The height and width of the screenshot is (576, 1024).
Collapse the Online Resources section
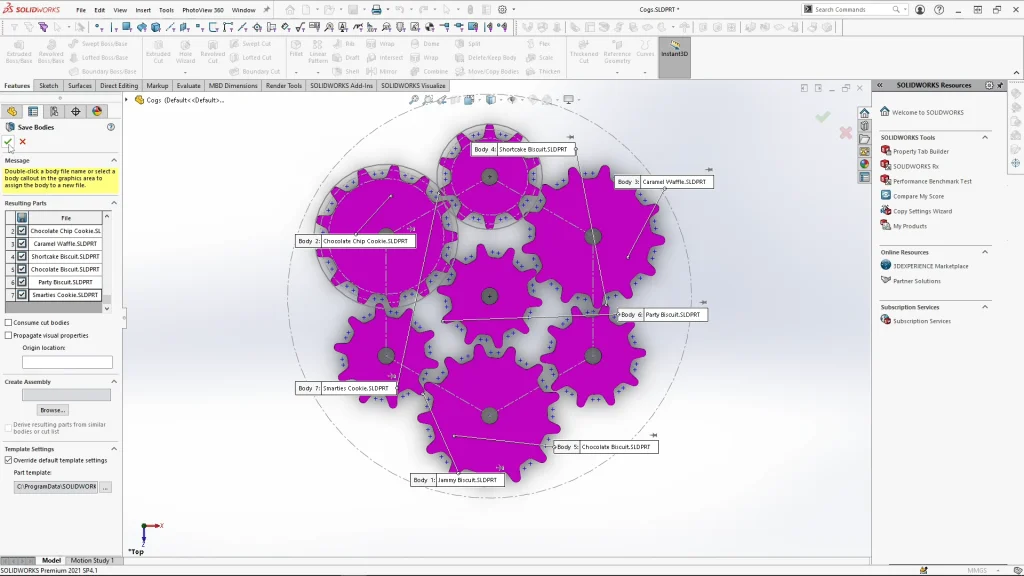984,252
